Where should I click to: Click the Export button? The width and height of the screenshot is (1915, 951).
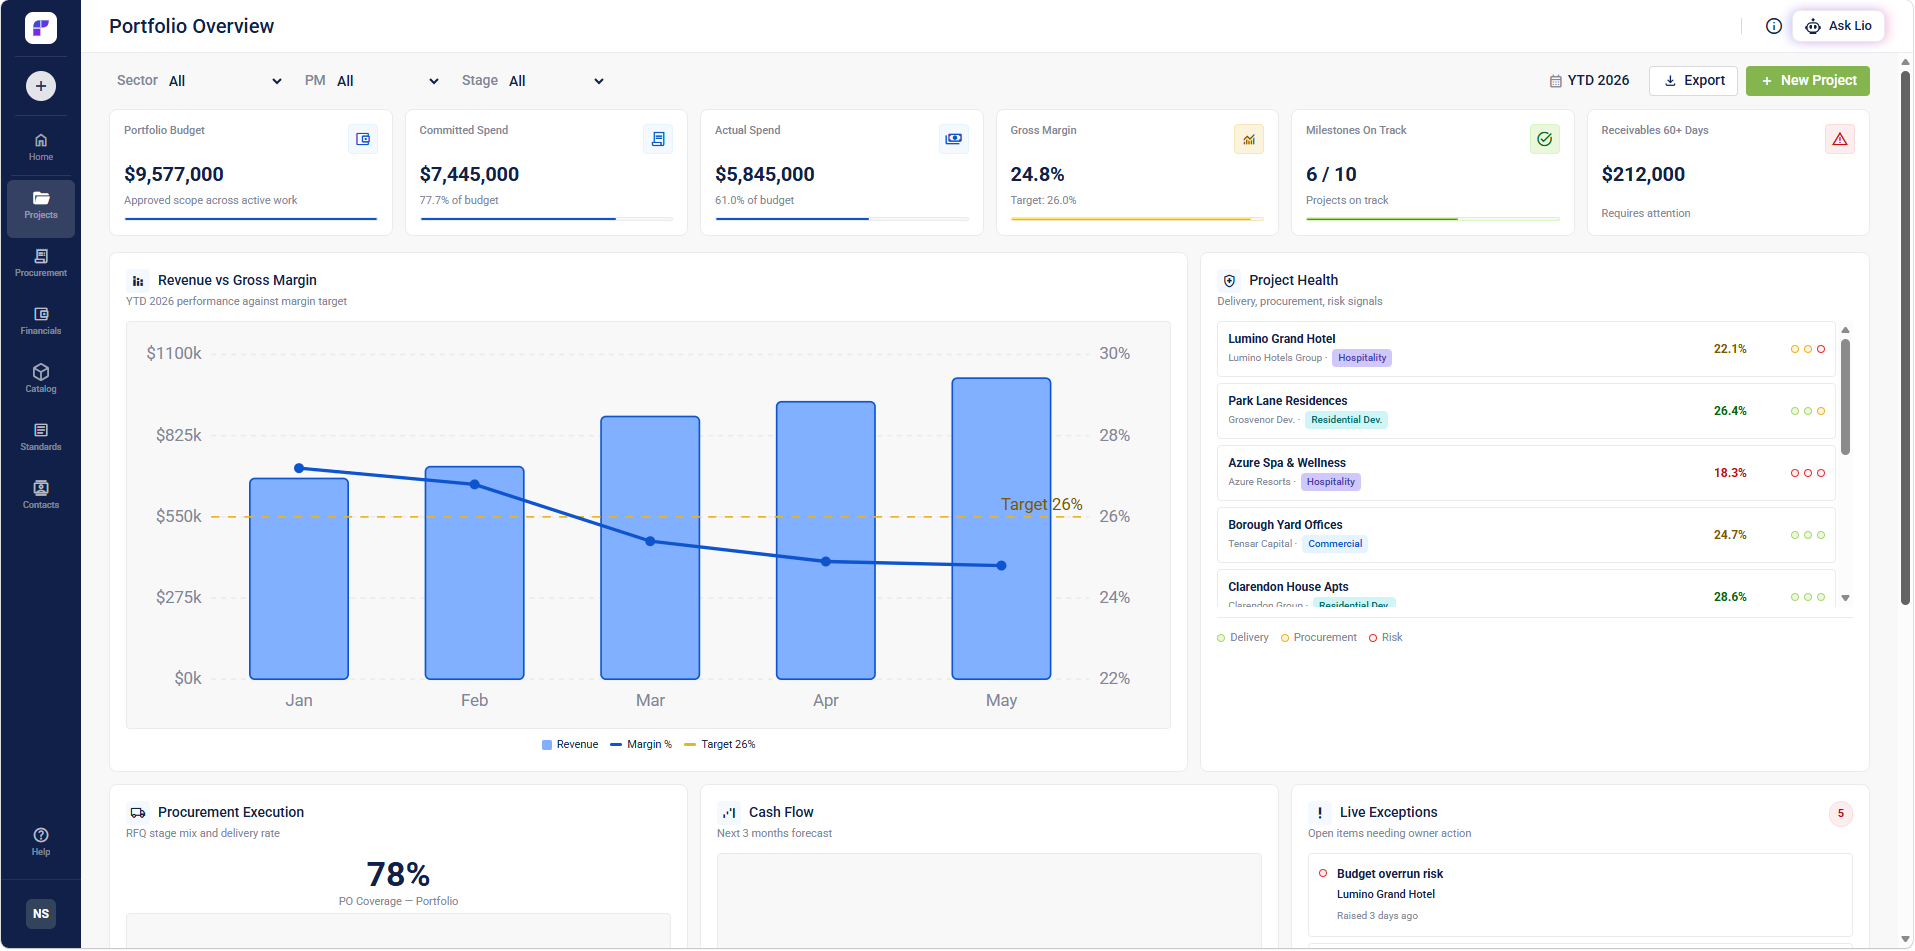[x=1694, y=81]
